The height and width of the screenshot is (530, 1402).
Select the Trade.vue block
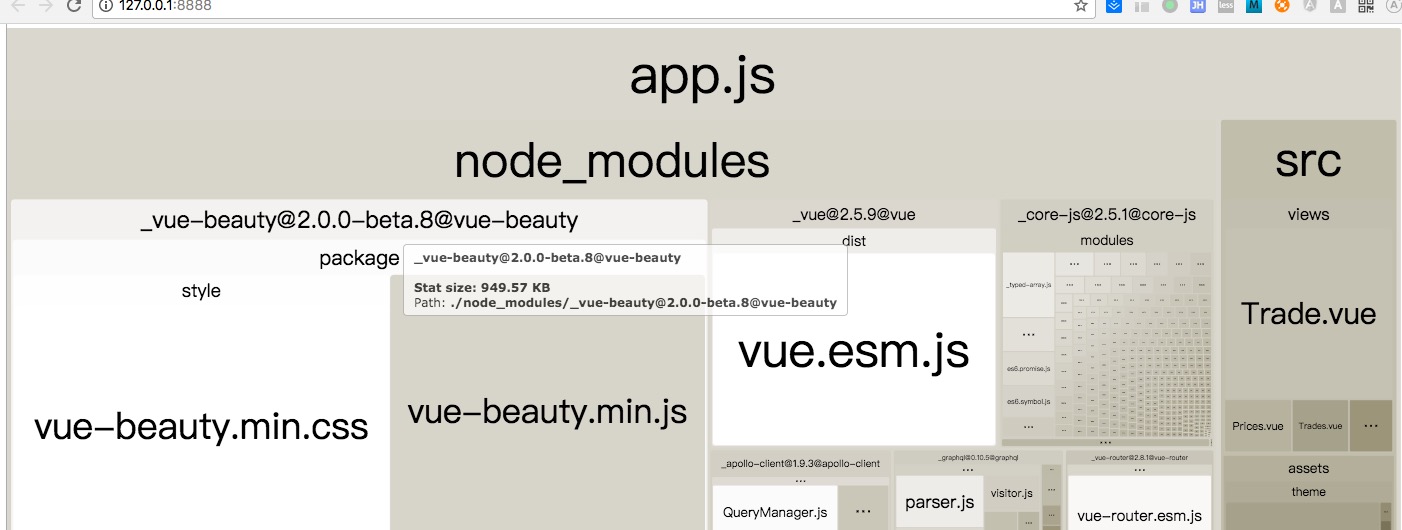[x=1308, y=314]
